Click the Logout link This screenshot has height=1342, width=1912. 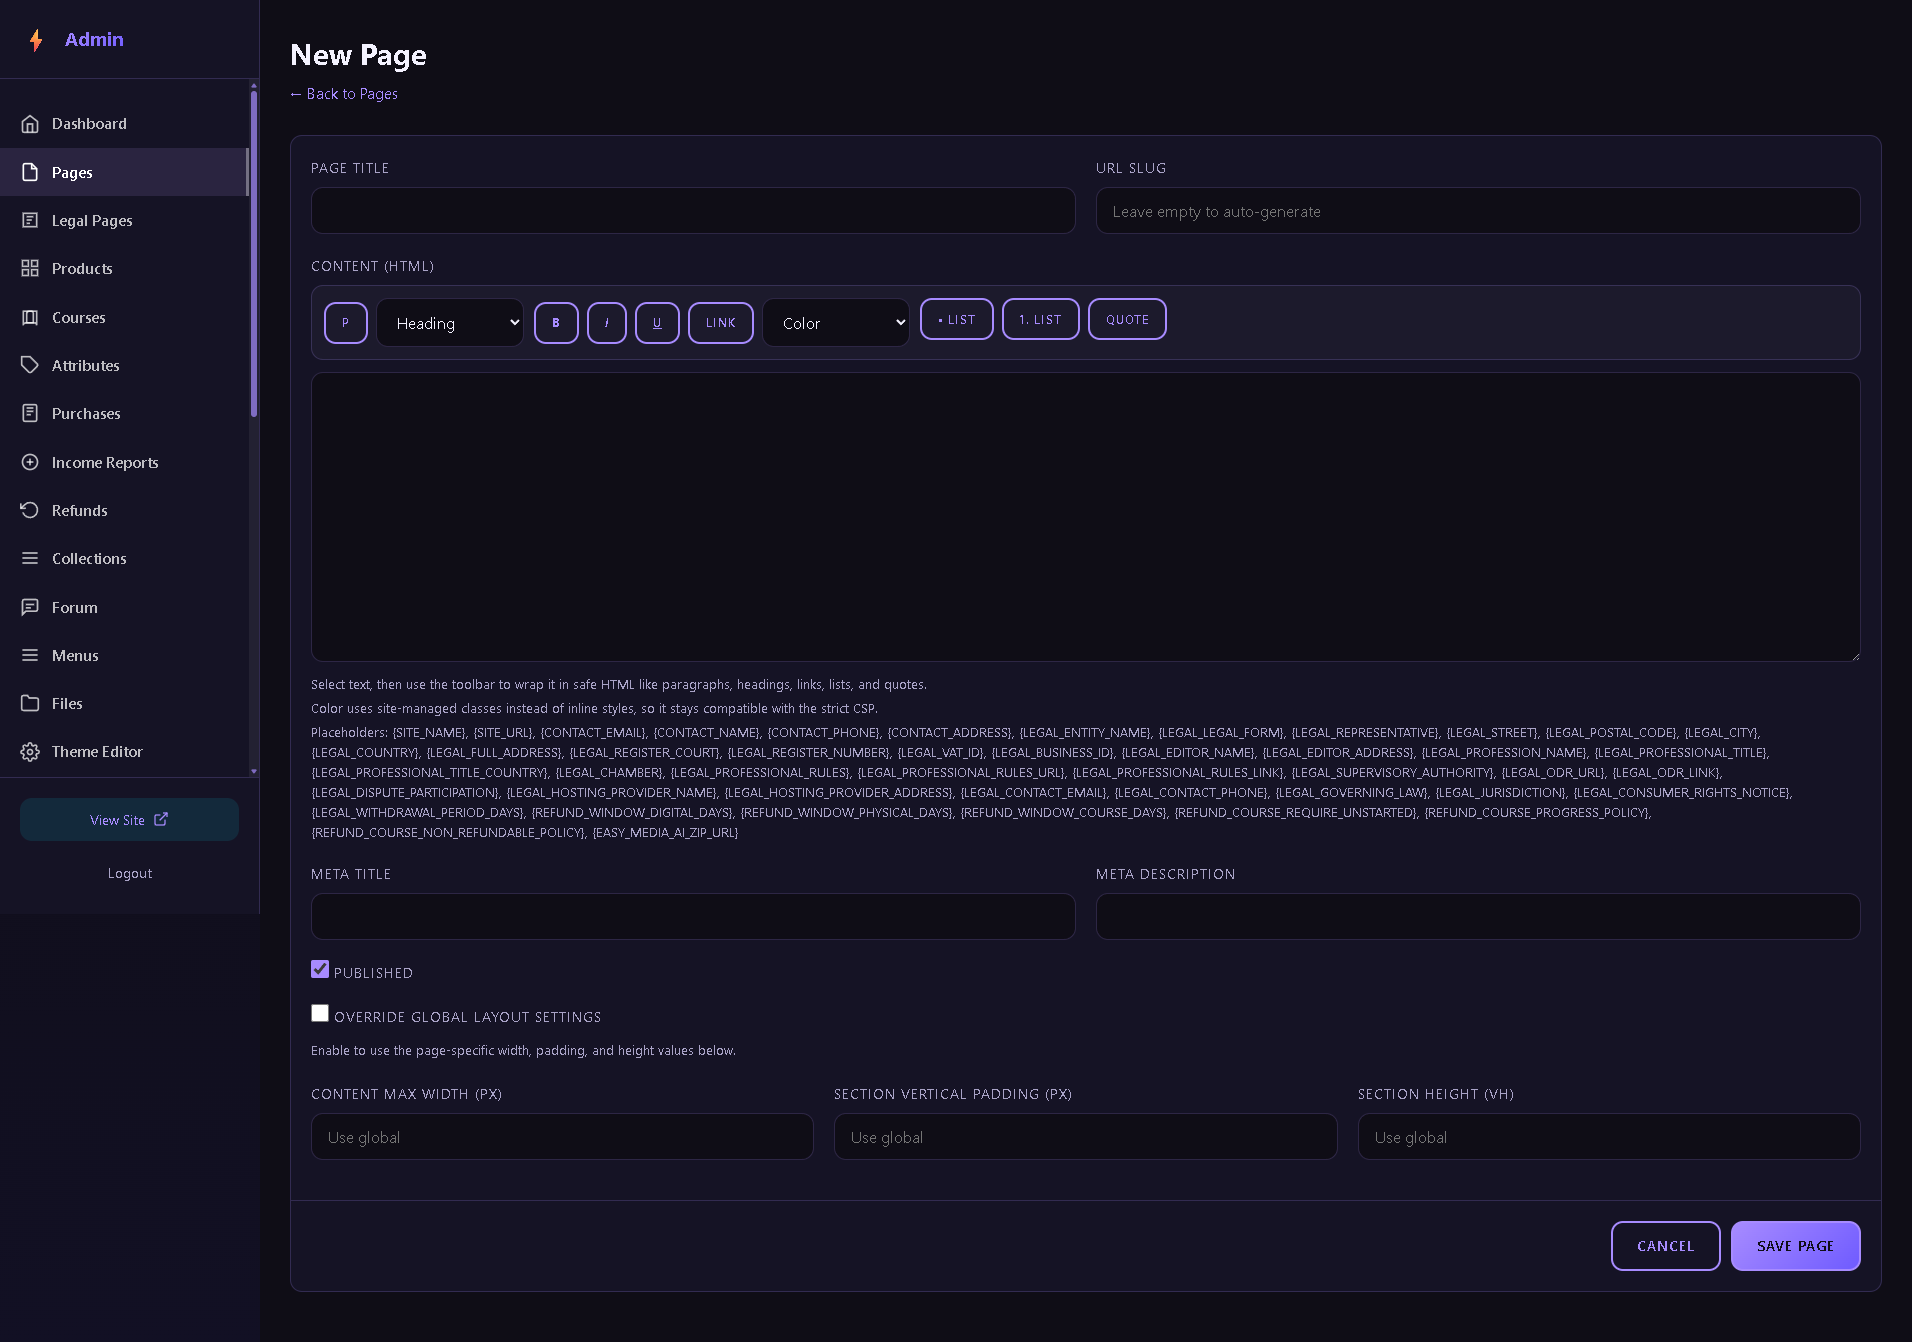click(x=130, y=873)
